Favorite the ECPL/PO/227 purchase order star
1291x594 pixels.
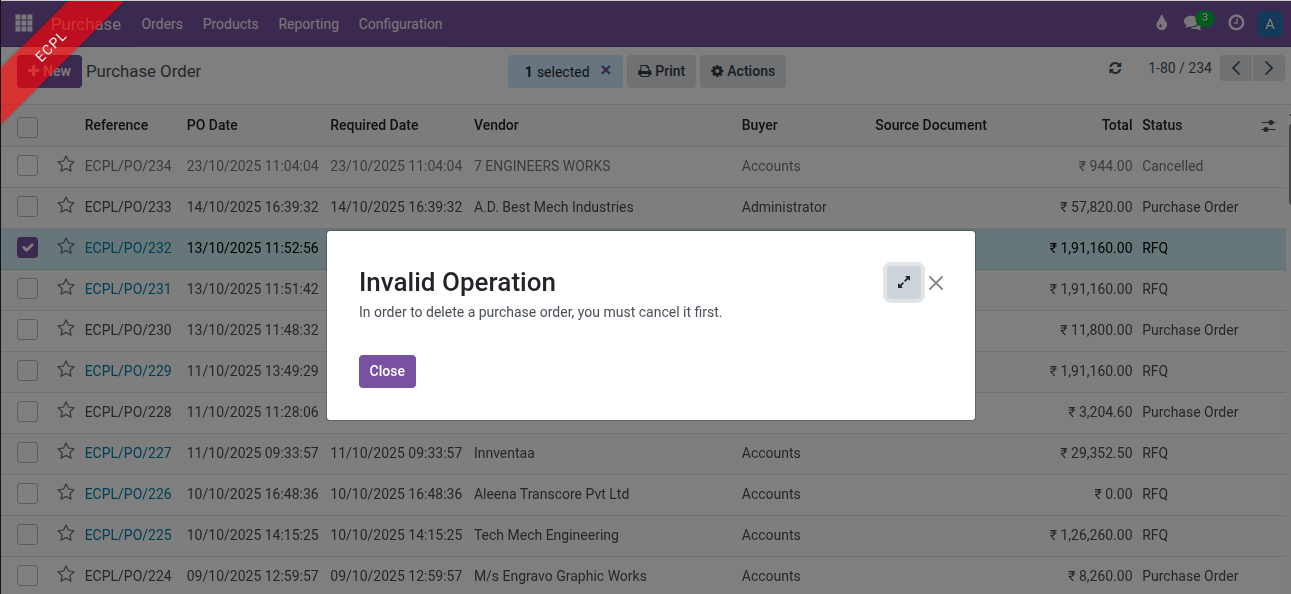(66, 452)
